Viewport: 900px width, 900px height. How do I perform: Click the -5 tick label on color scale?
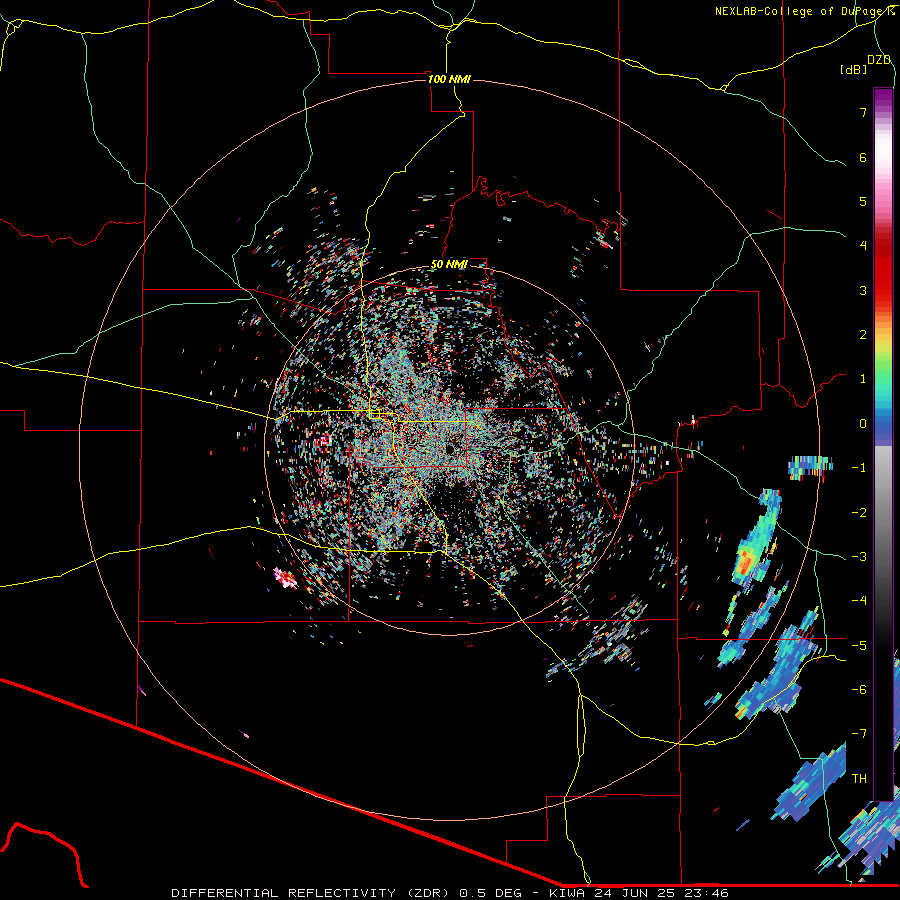pyautogui.click(x=859, y=646)
